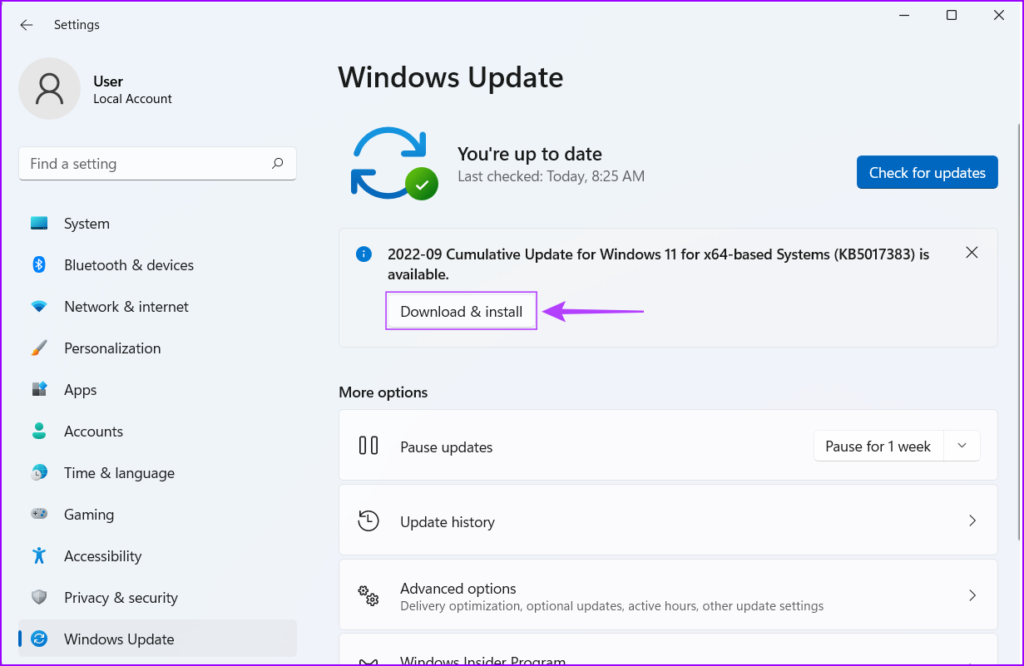
Task: Click Check for updates button
Action: (x=927, y=172)
